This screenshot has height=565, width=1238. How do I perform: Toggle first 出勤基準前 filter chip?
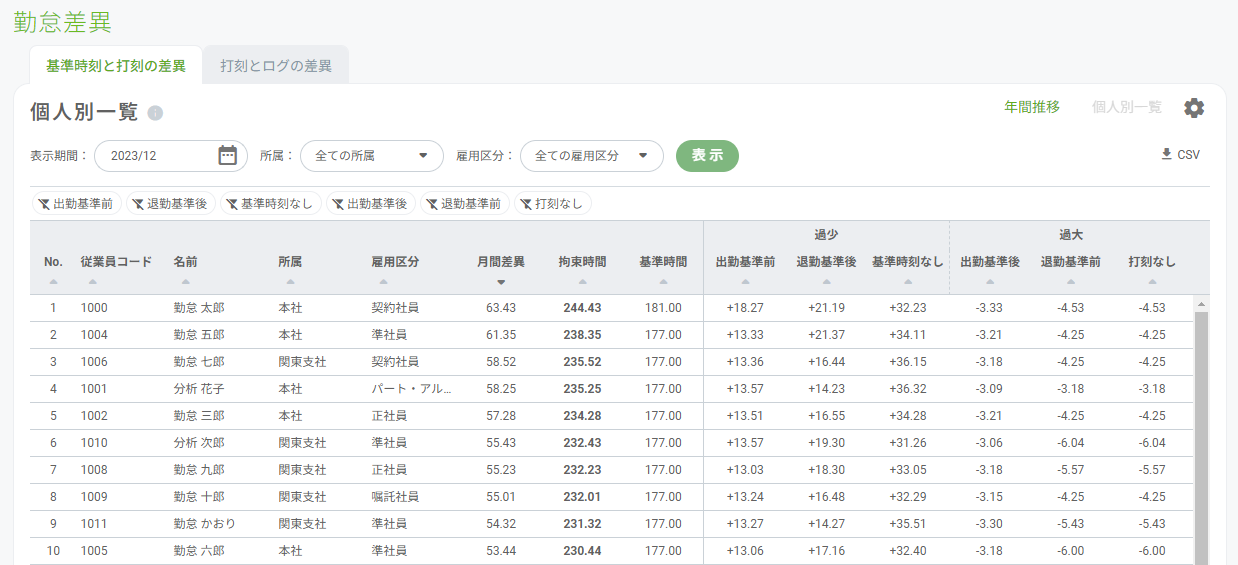tap(76, 203)
